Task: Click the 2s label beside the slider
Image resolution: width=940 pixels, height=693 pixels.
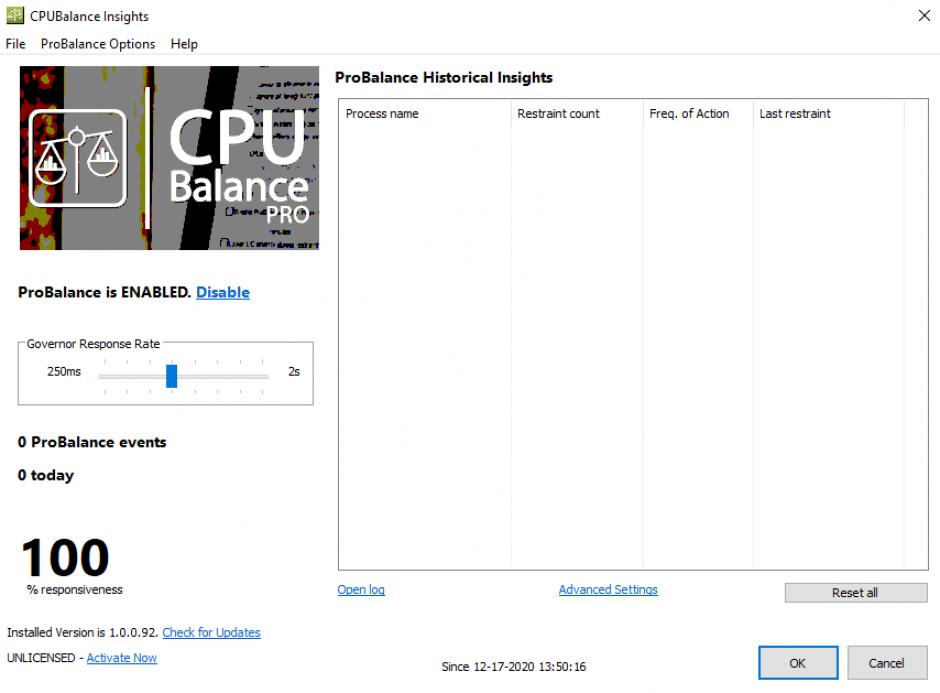Action: pos(294,371)
